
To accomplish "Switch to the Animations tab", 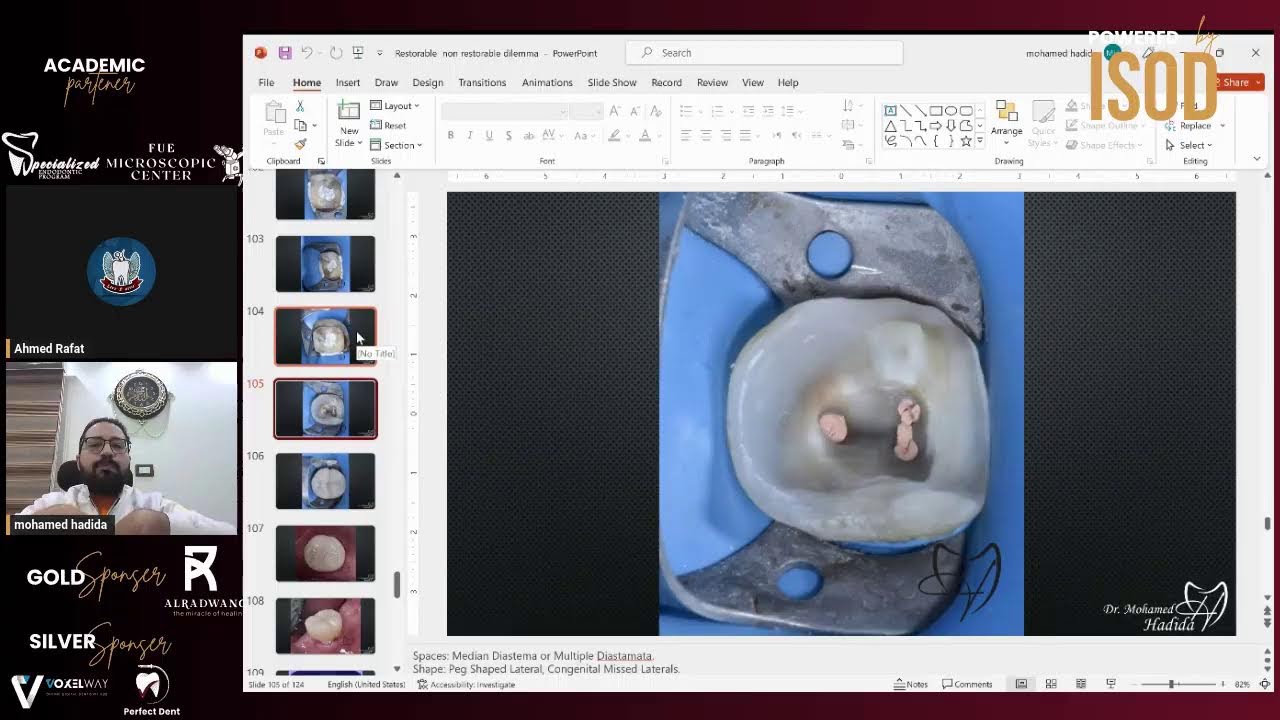I will point(547,83).
